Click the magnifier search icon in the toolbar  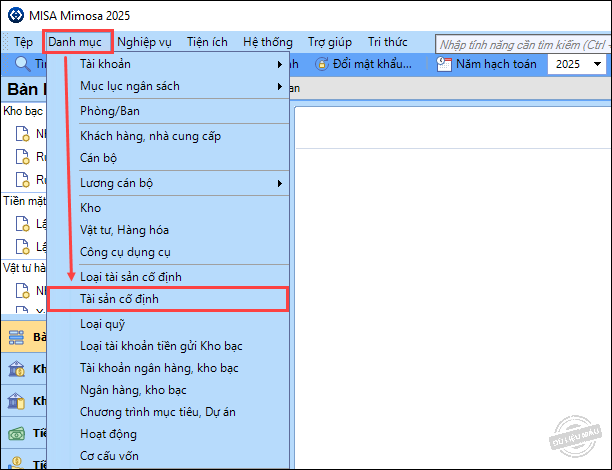point(22,64)
